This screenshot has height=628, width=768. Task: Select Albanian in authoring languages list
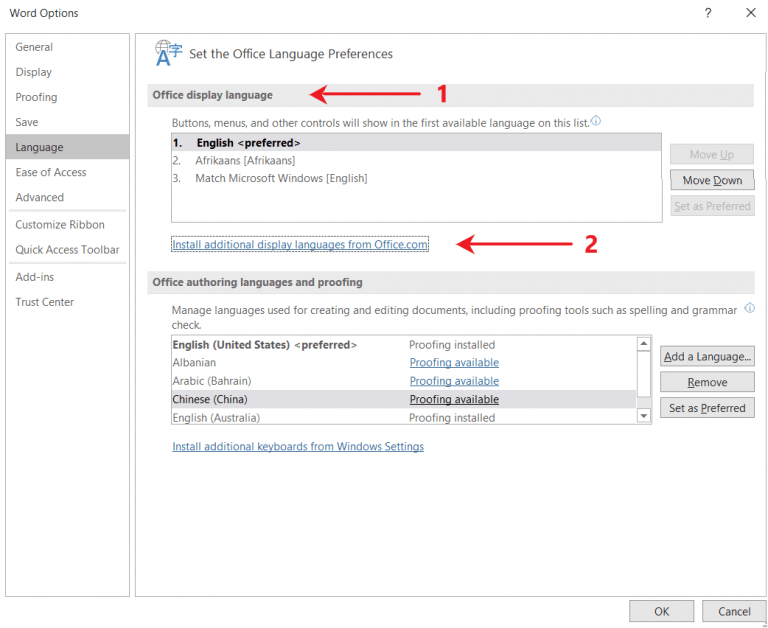(404, 362)
